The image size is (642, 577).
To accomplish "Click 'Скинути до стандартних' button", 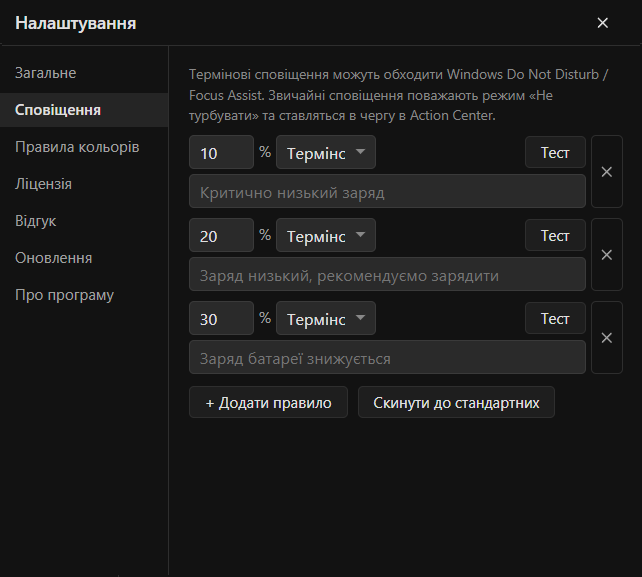I will pos(456,402).
